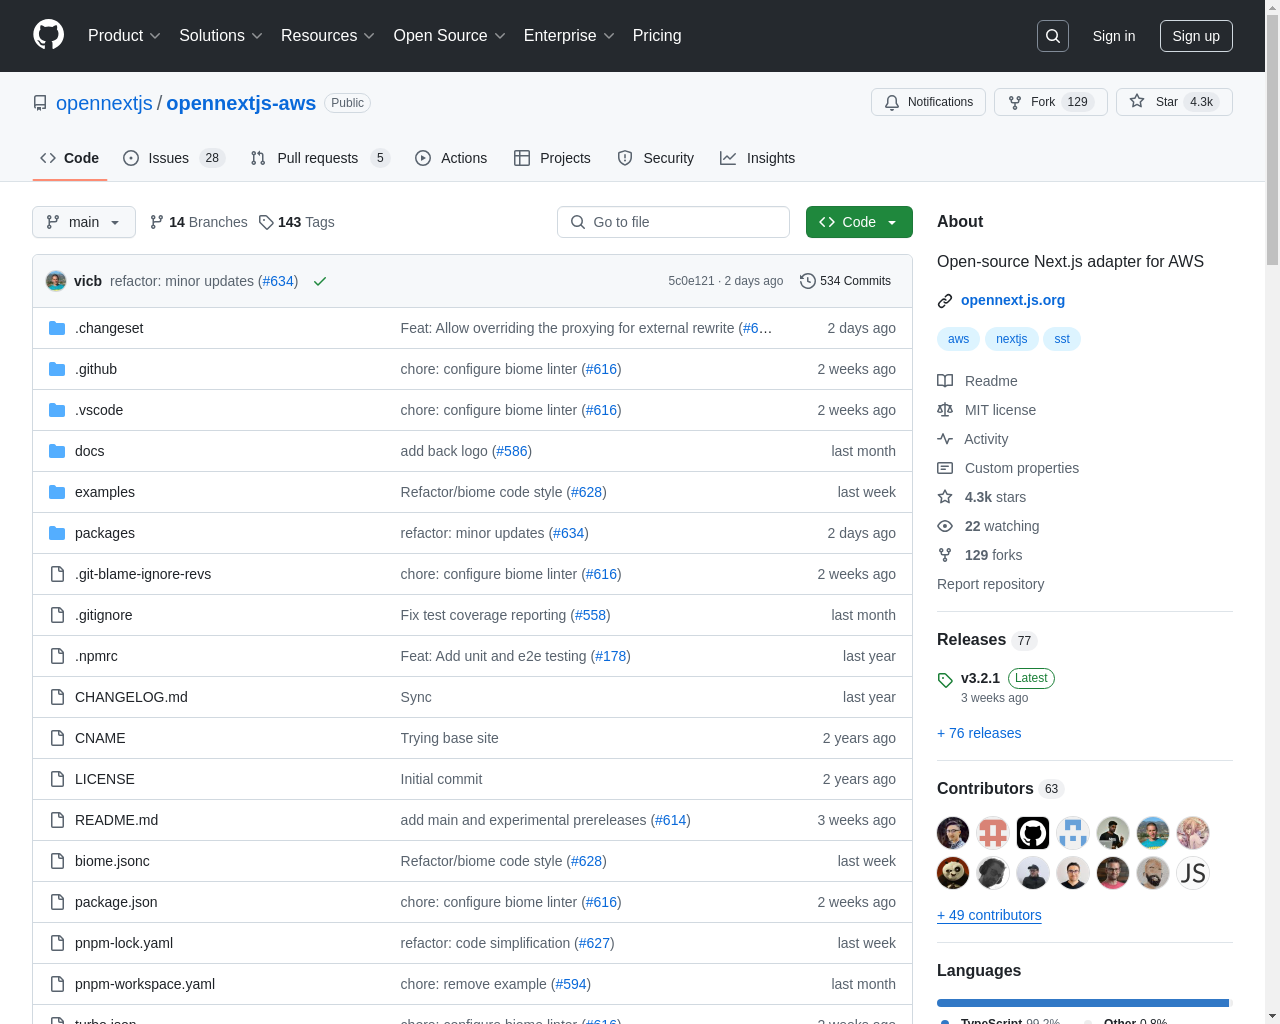This screenshot has width=1280, height=1024.
Task: Click the .github folder icon
Action: [x=57, y=369]
